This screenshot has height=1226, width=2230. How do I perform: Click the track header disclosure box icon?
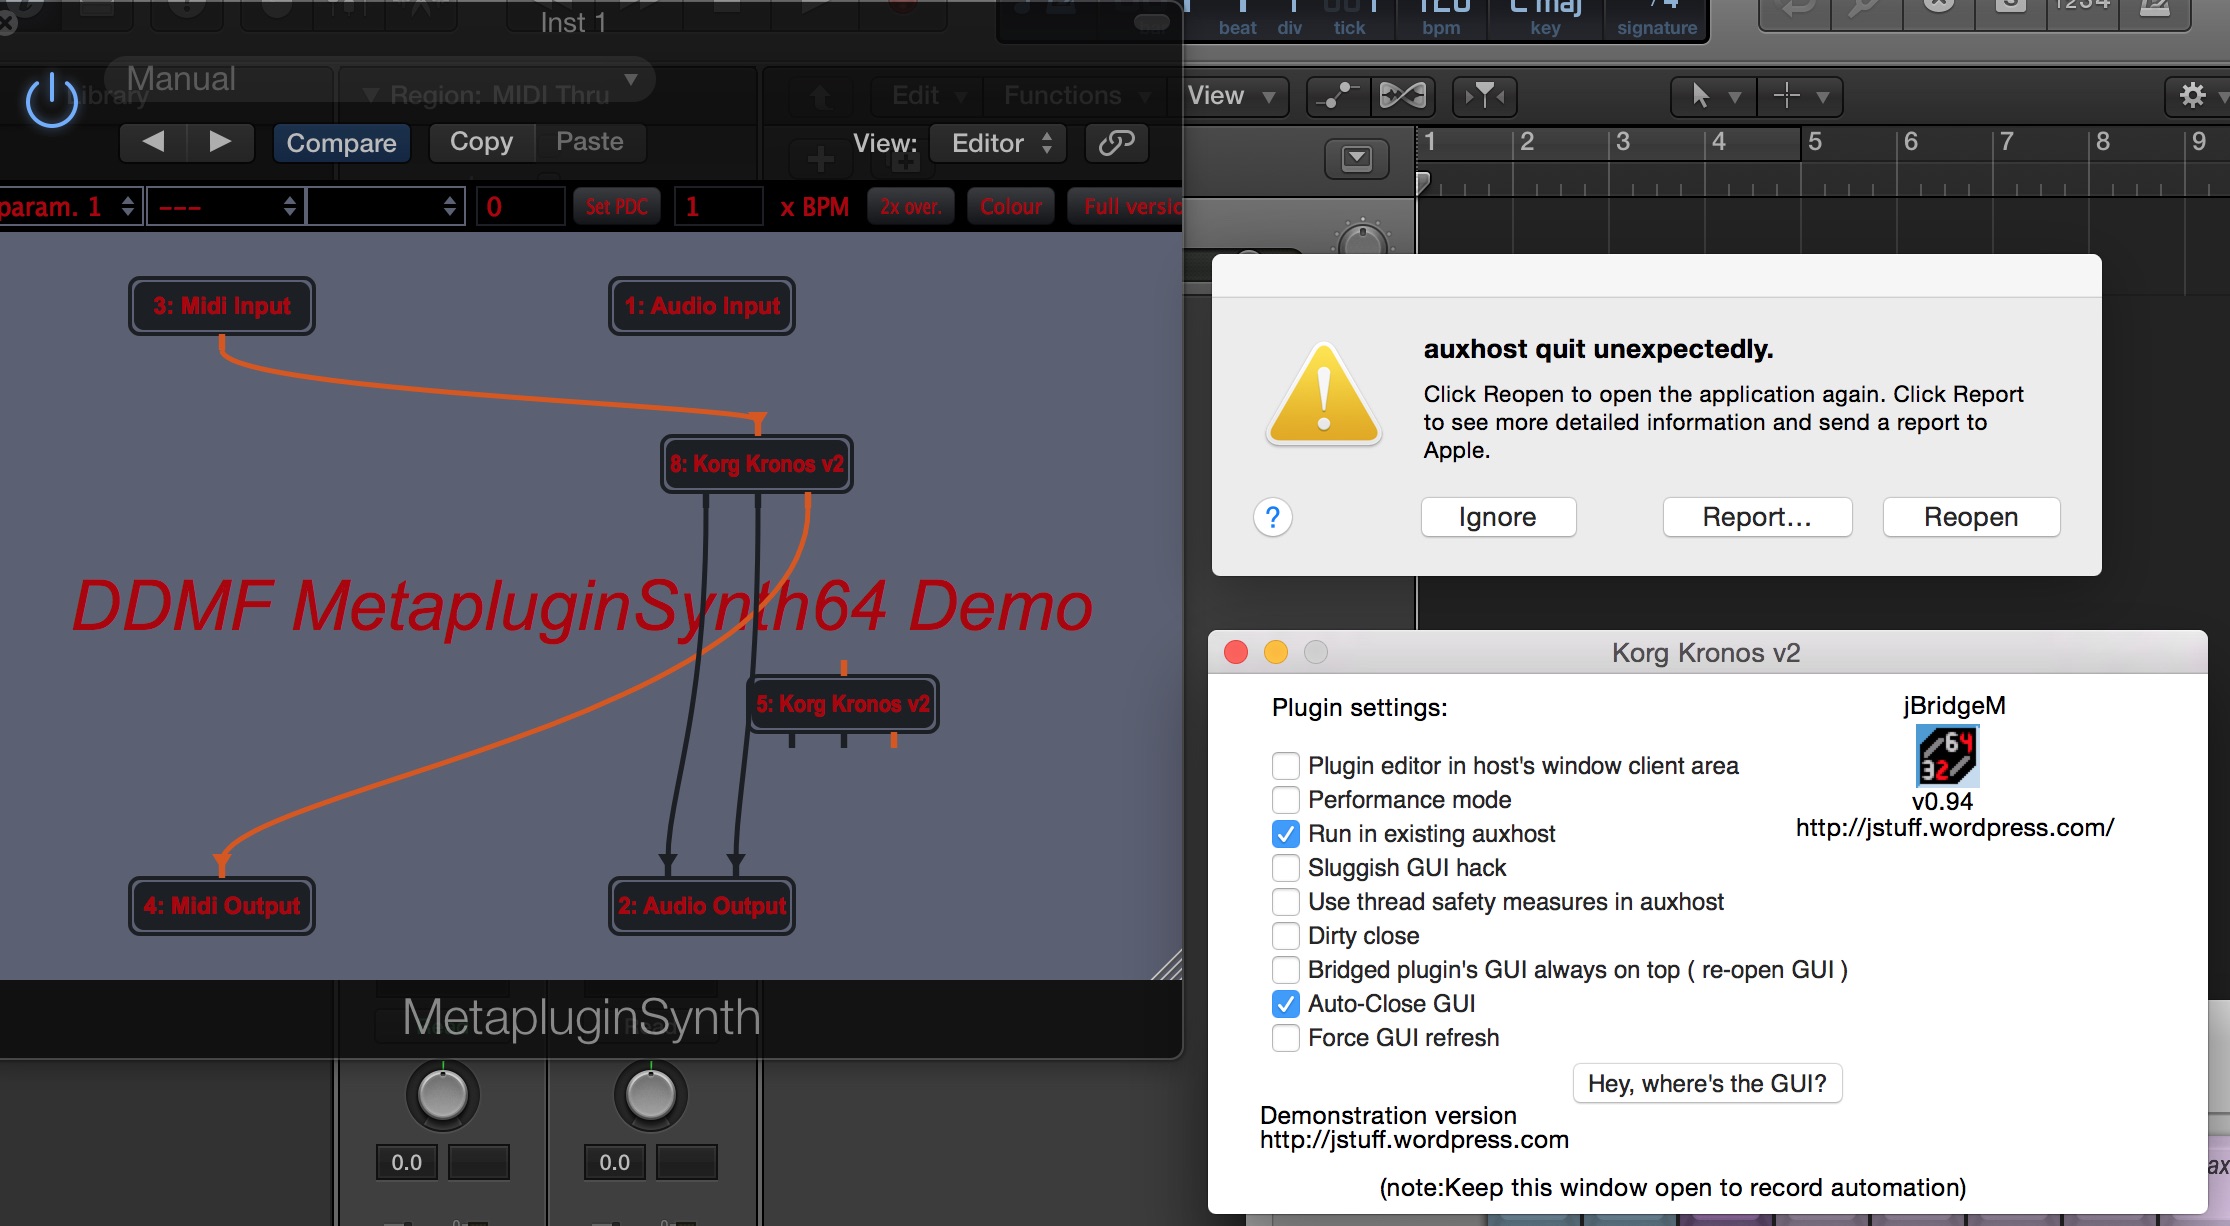[1357, 158]
